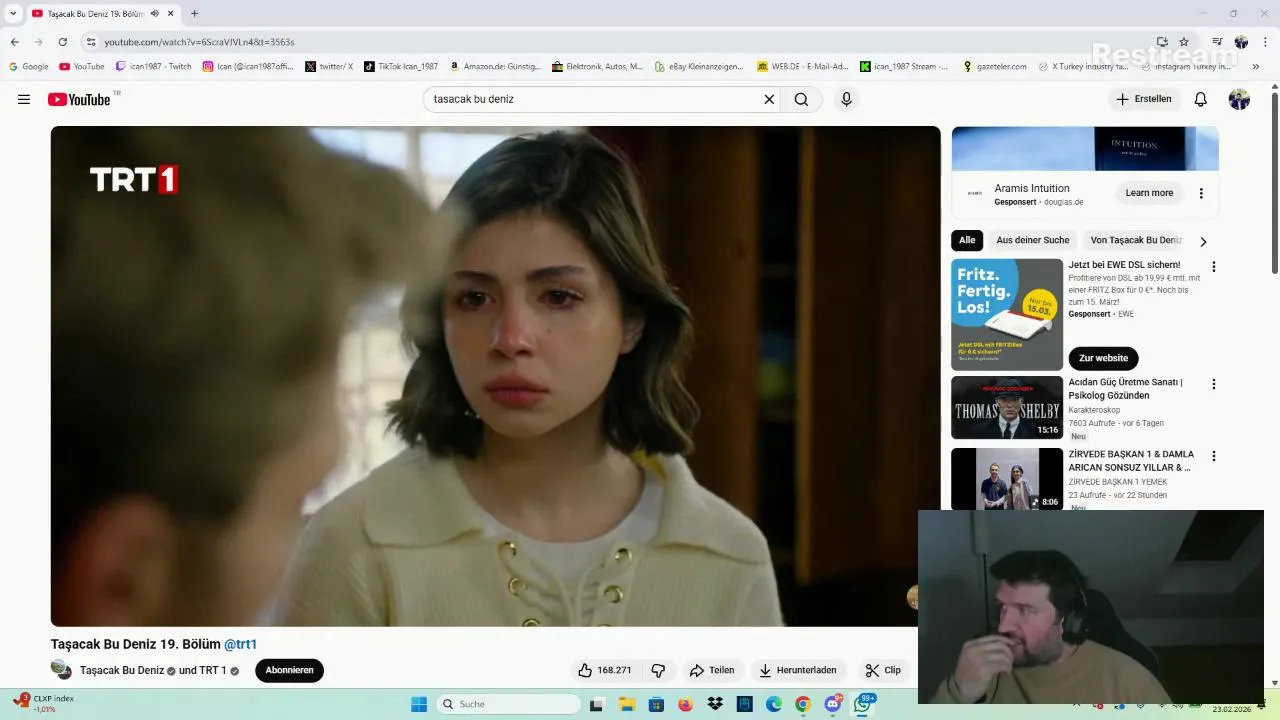Open the 'ican1987 - Twitch' bookmark

tap(153, 66)
